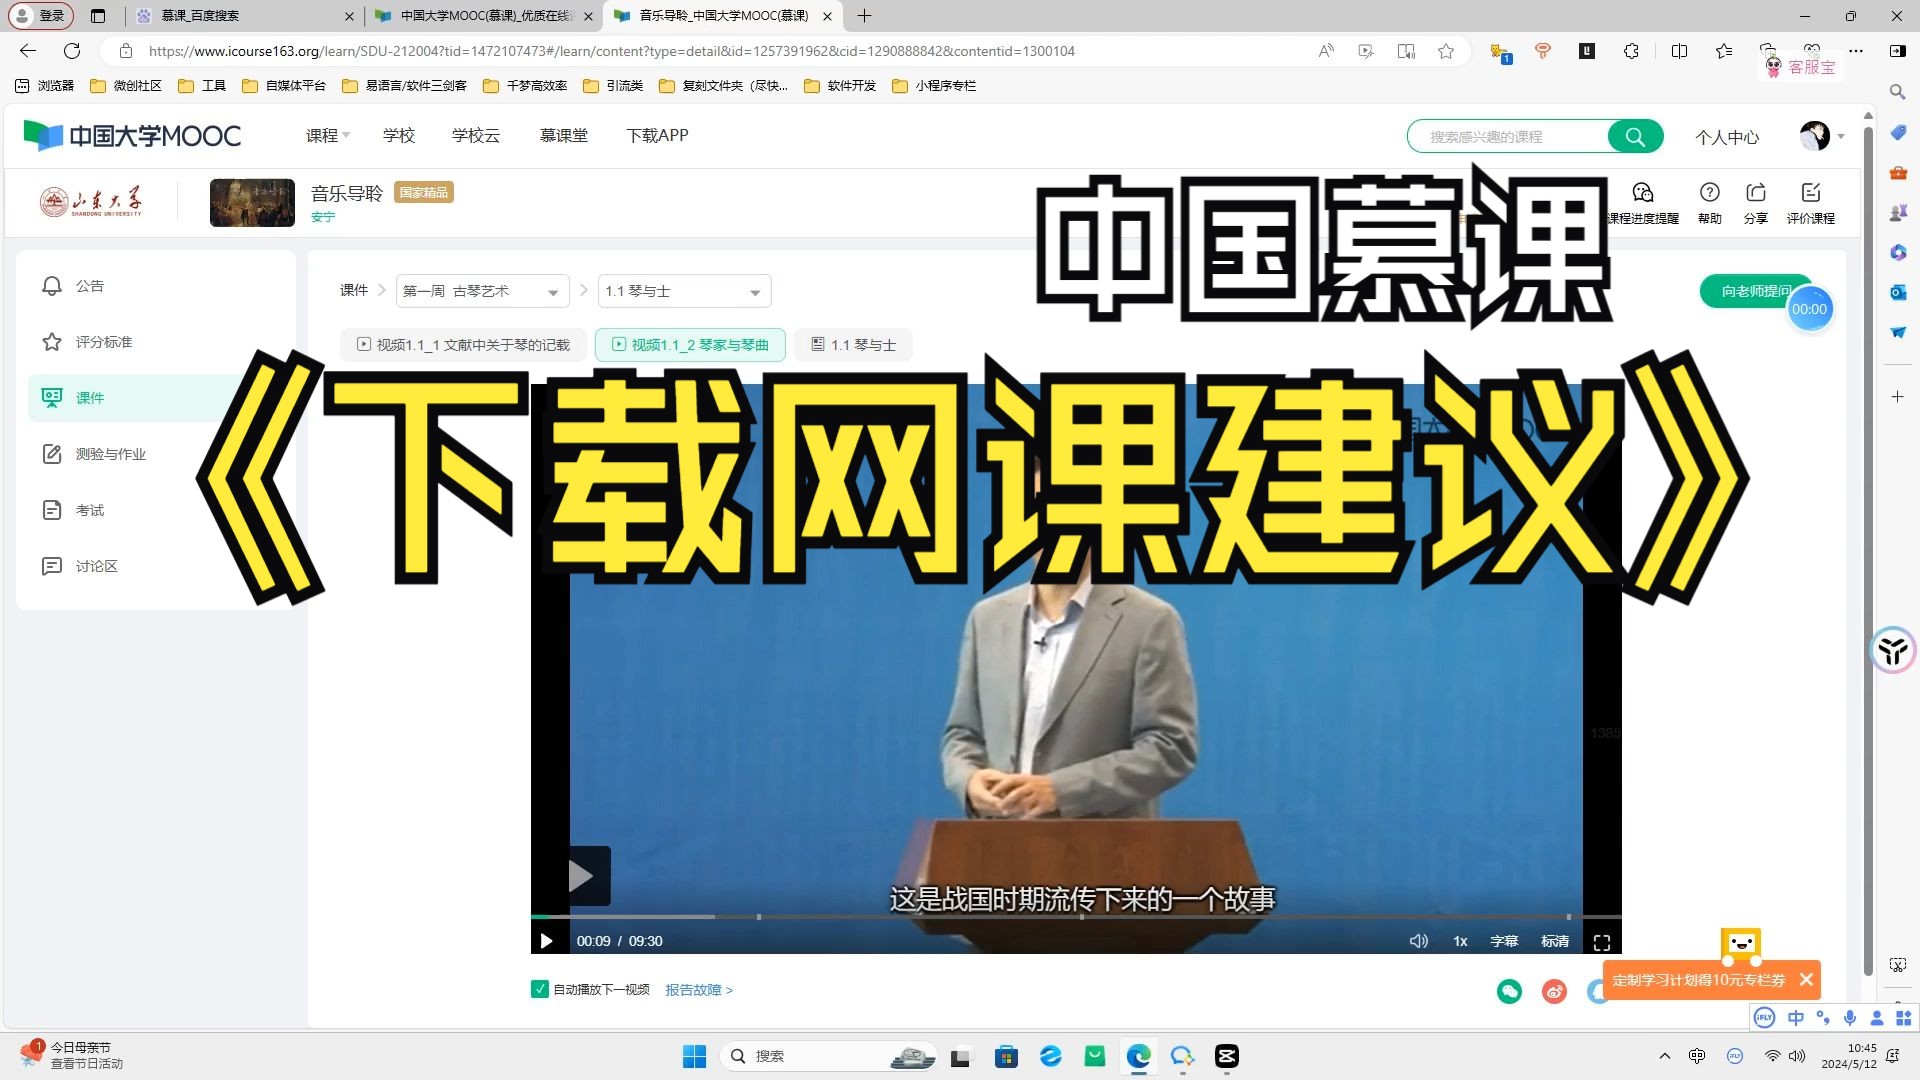Open 学校 in top navigation
This screenshot has width=1920, height=1080.
[x=398, y=135]
